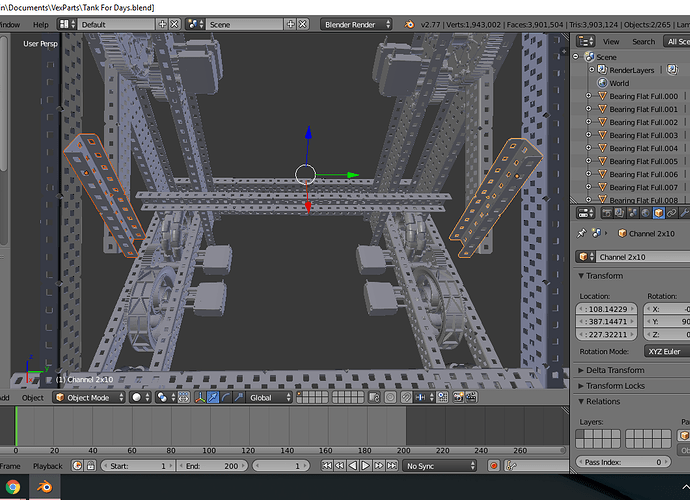690x500 pixels.
Task: Open the Object Mode dropdown
Action: click(89, 397)
